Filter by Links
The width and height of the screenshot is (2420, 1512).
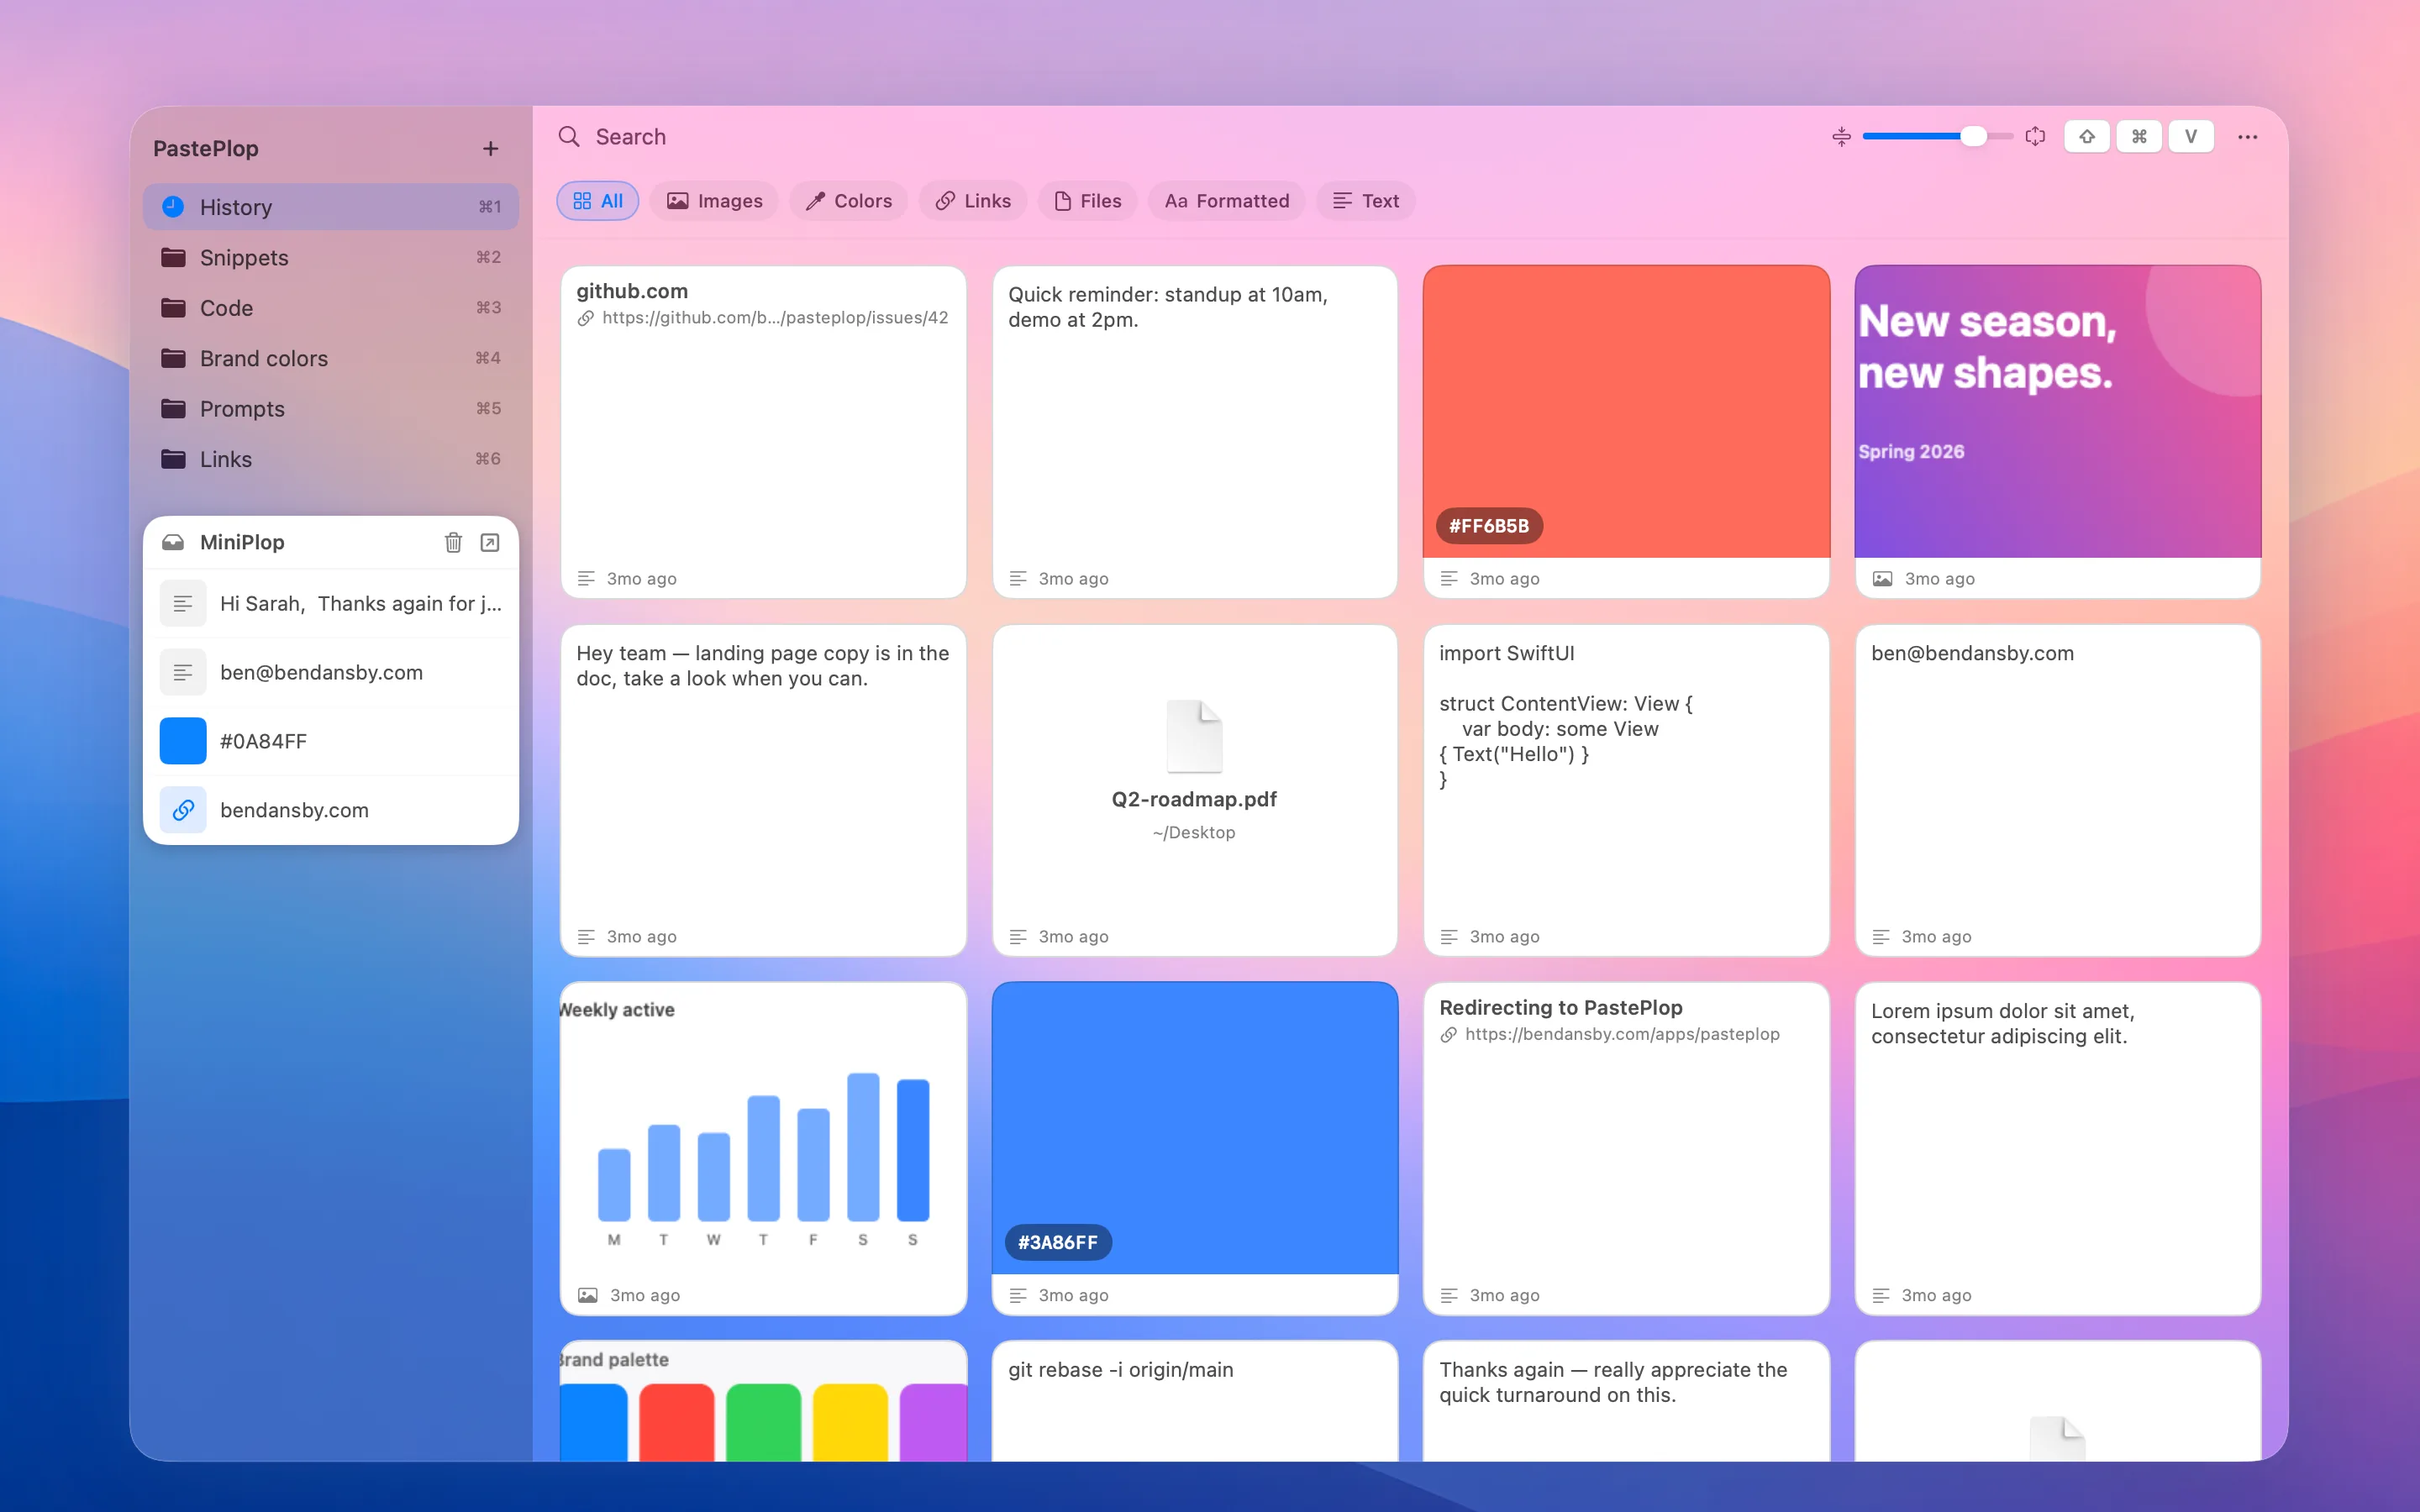973,201
